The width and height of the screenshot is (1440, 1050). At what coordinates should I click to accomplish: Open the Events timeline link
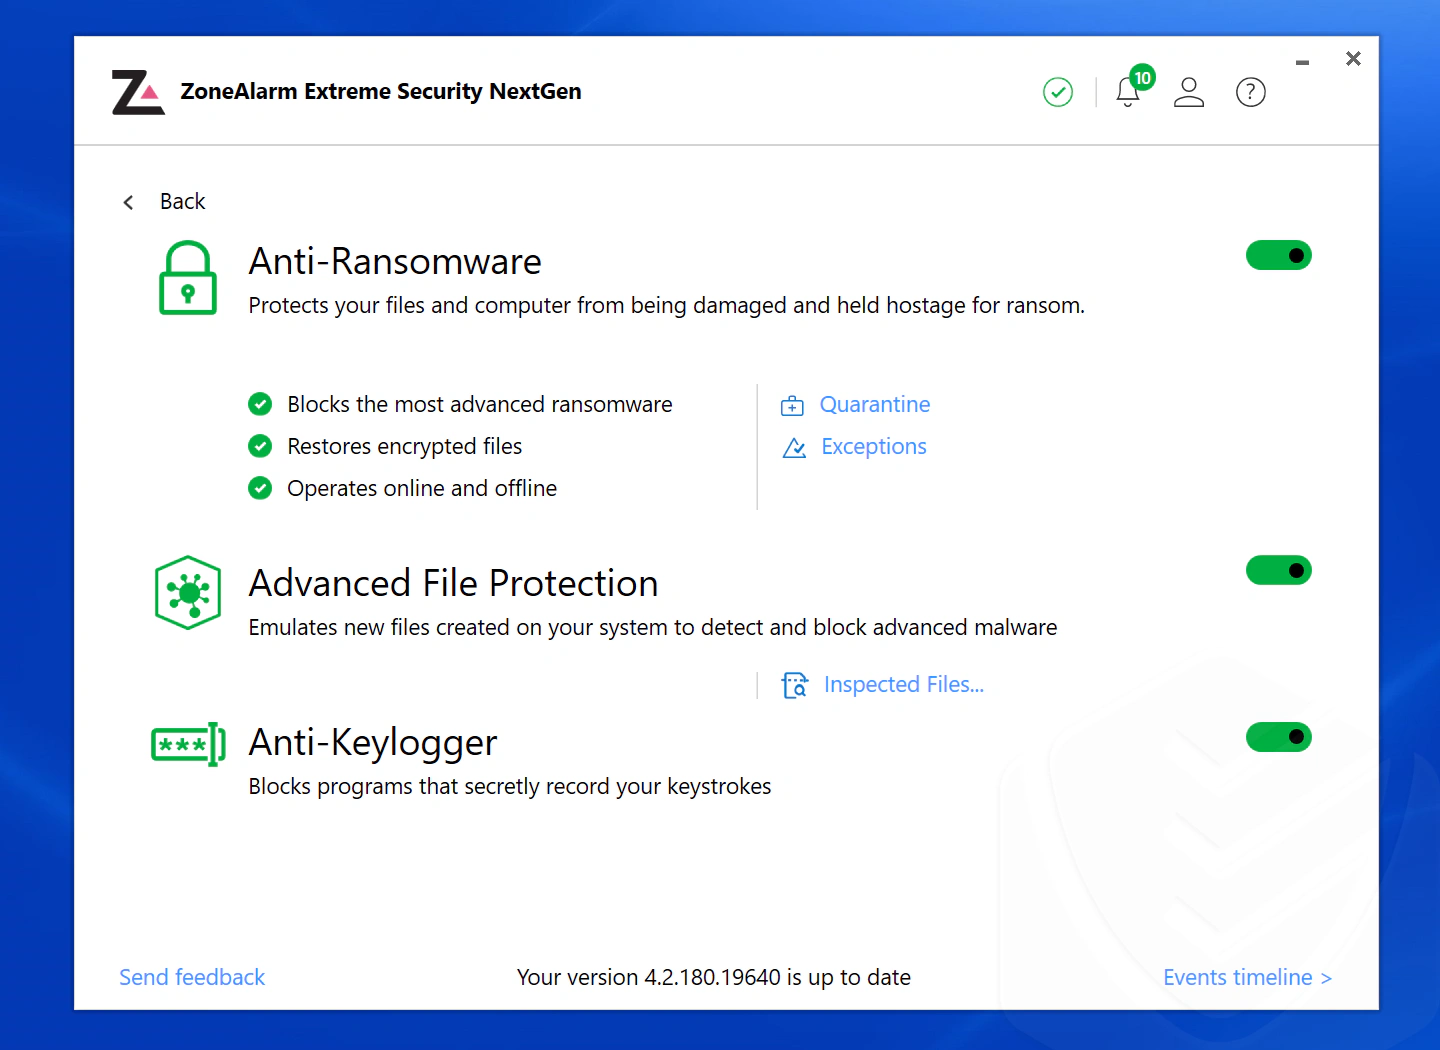click(x=1247, y=977)
